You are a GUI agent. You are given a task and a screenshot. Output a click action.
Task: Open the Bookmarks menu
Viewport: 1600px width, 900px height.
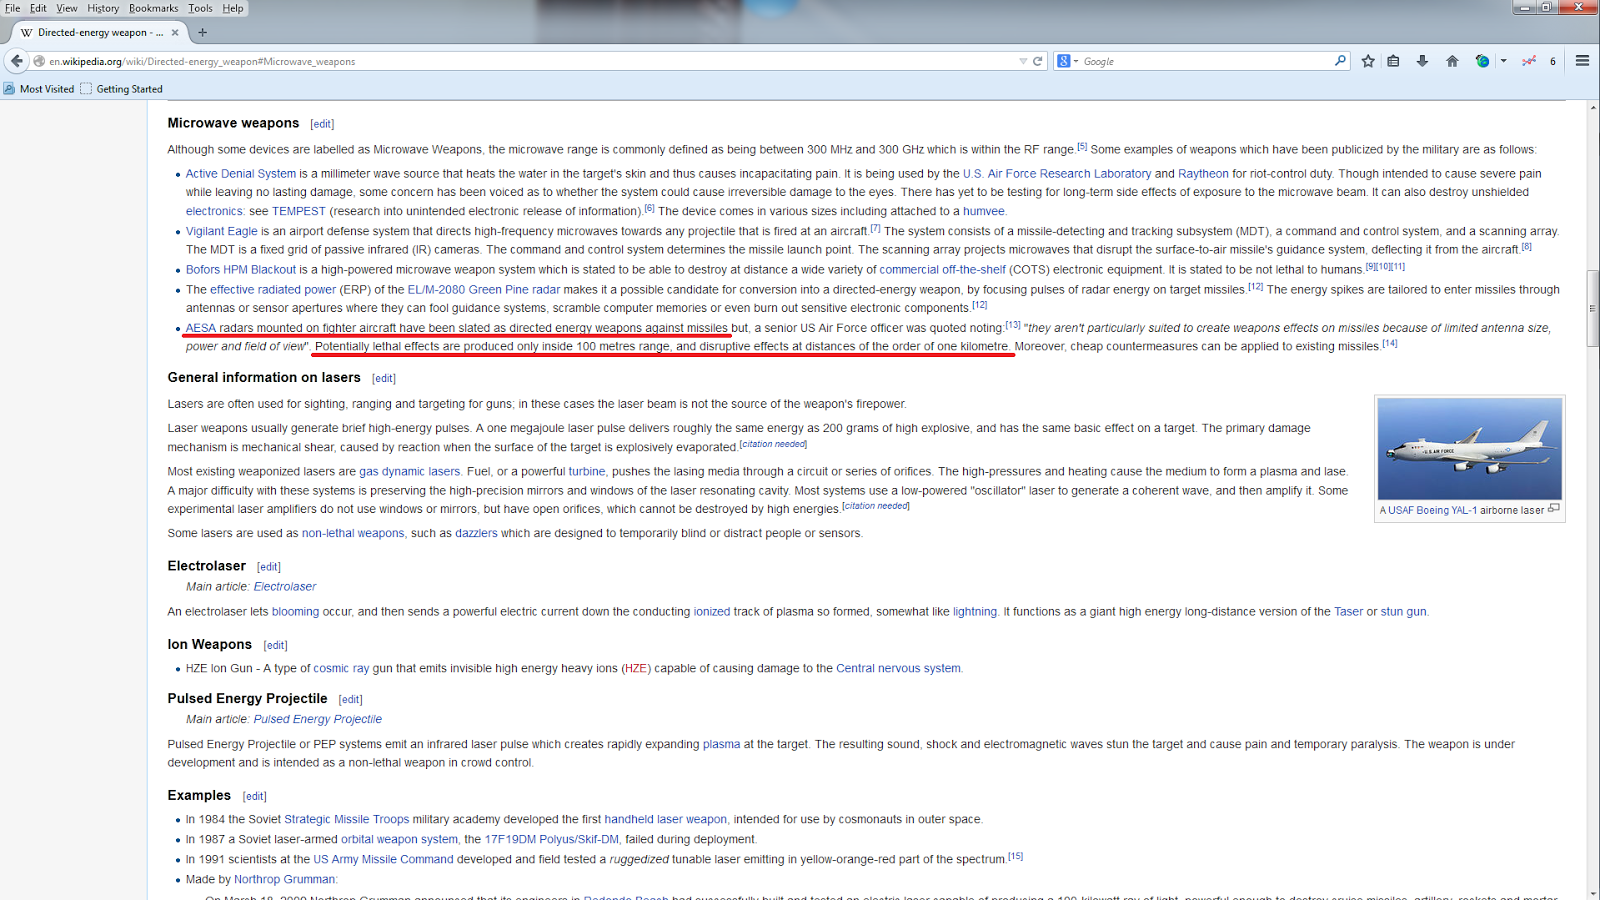click(x=153, y=8)
